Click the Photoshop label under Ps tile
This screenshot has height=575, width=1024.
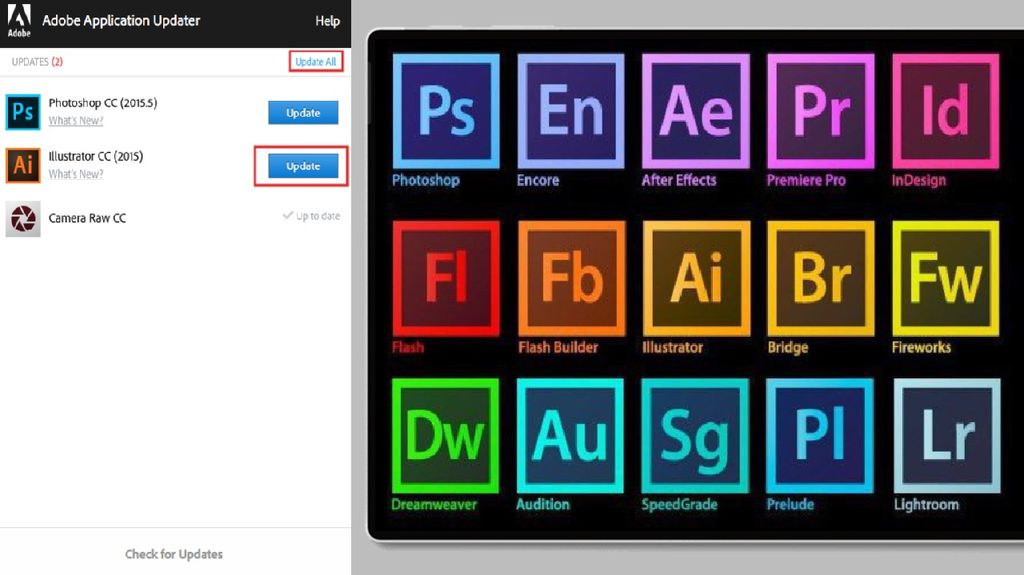pos(426,180)
